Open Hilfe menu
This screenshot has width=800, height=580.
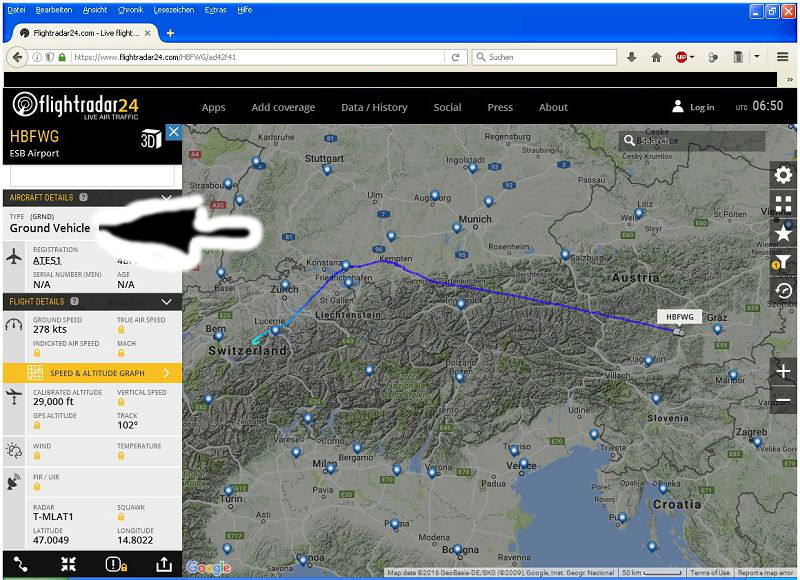[x=244, y=10]
